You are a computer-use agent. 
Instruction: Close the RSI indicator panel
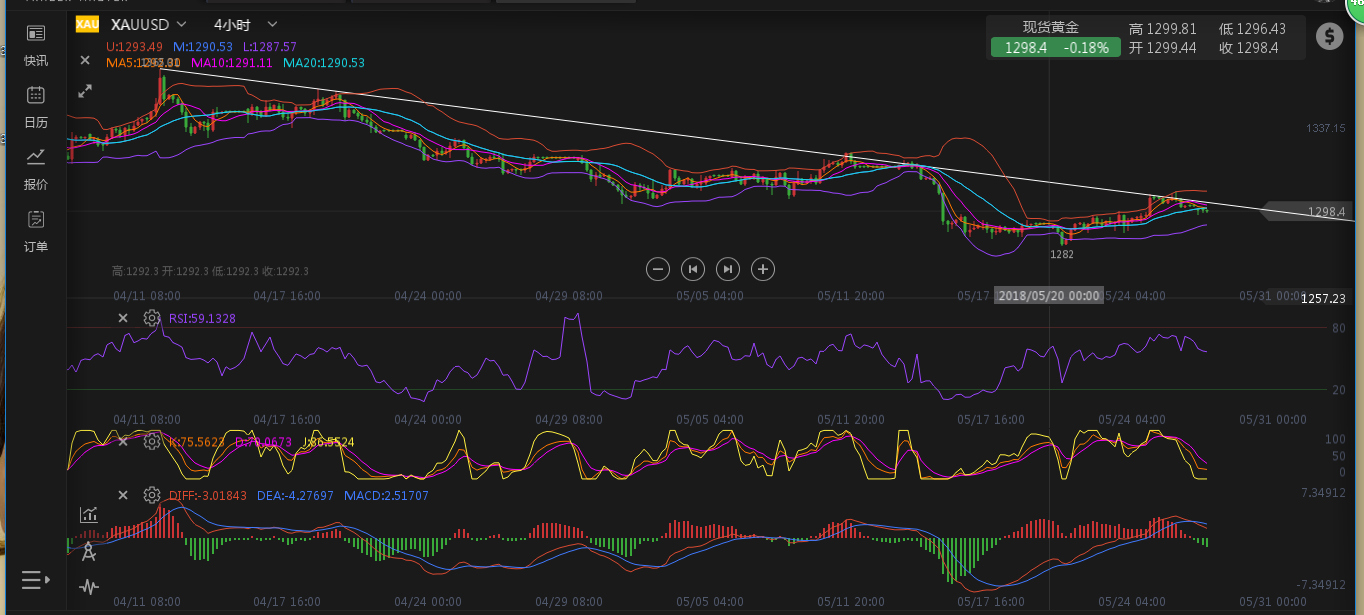click(x=123, y=318)
